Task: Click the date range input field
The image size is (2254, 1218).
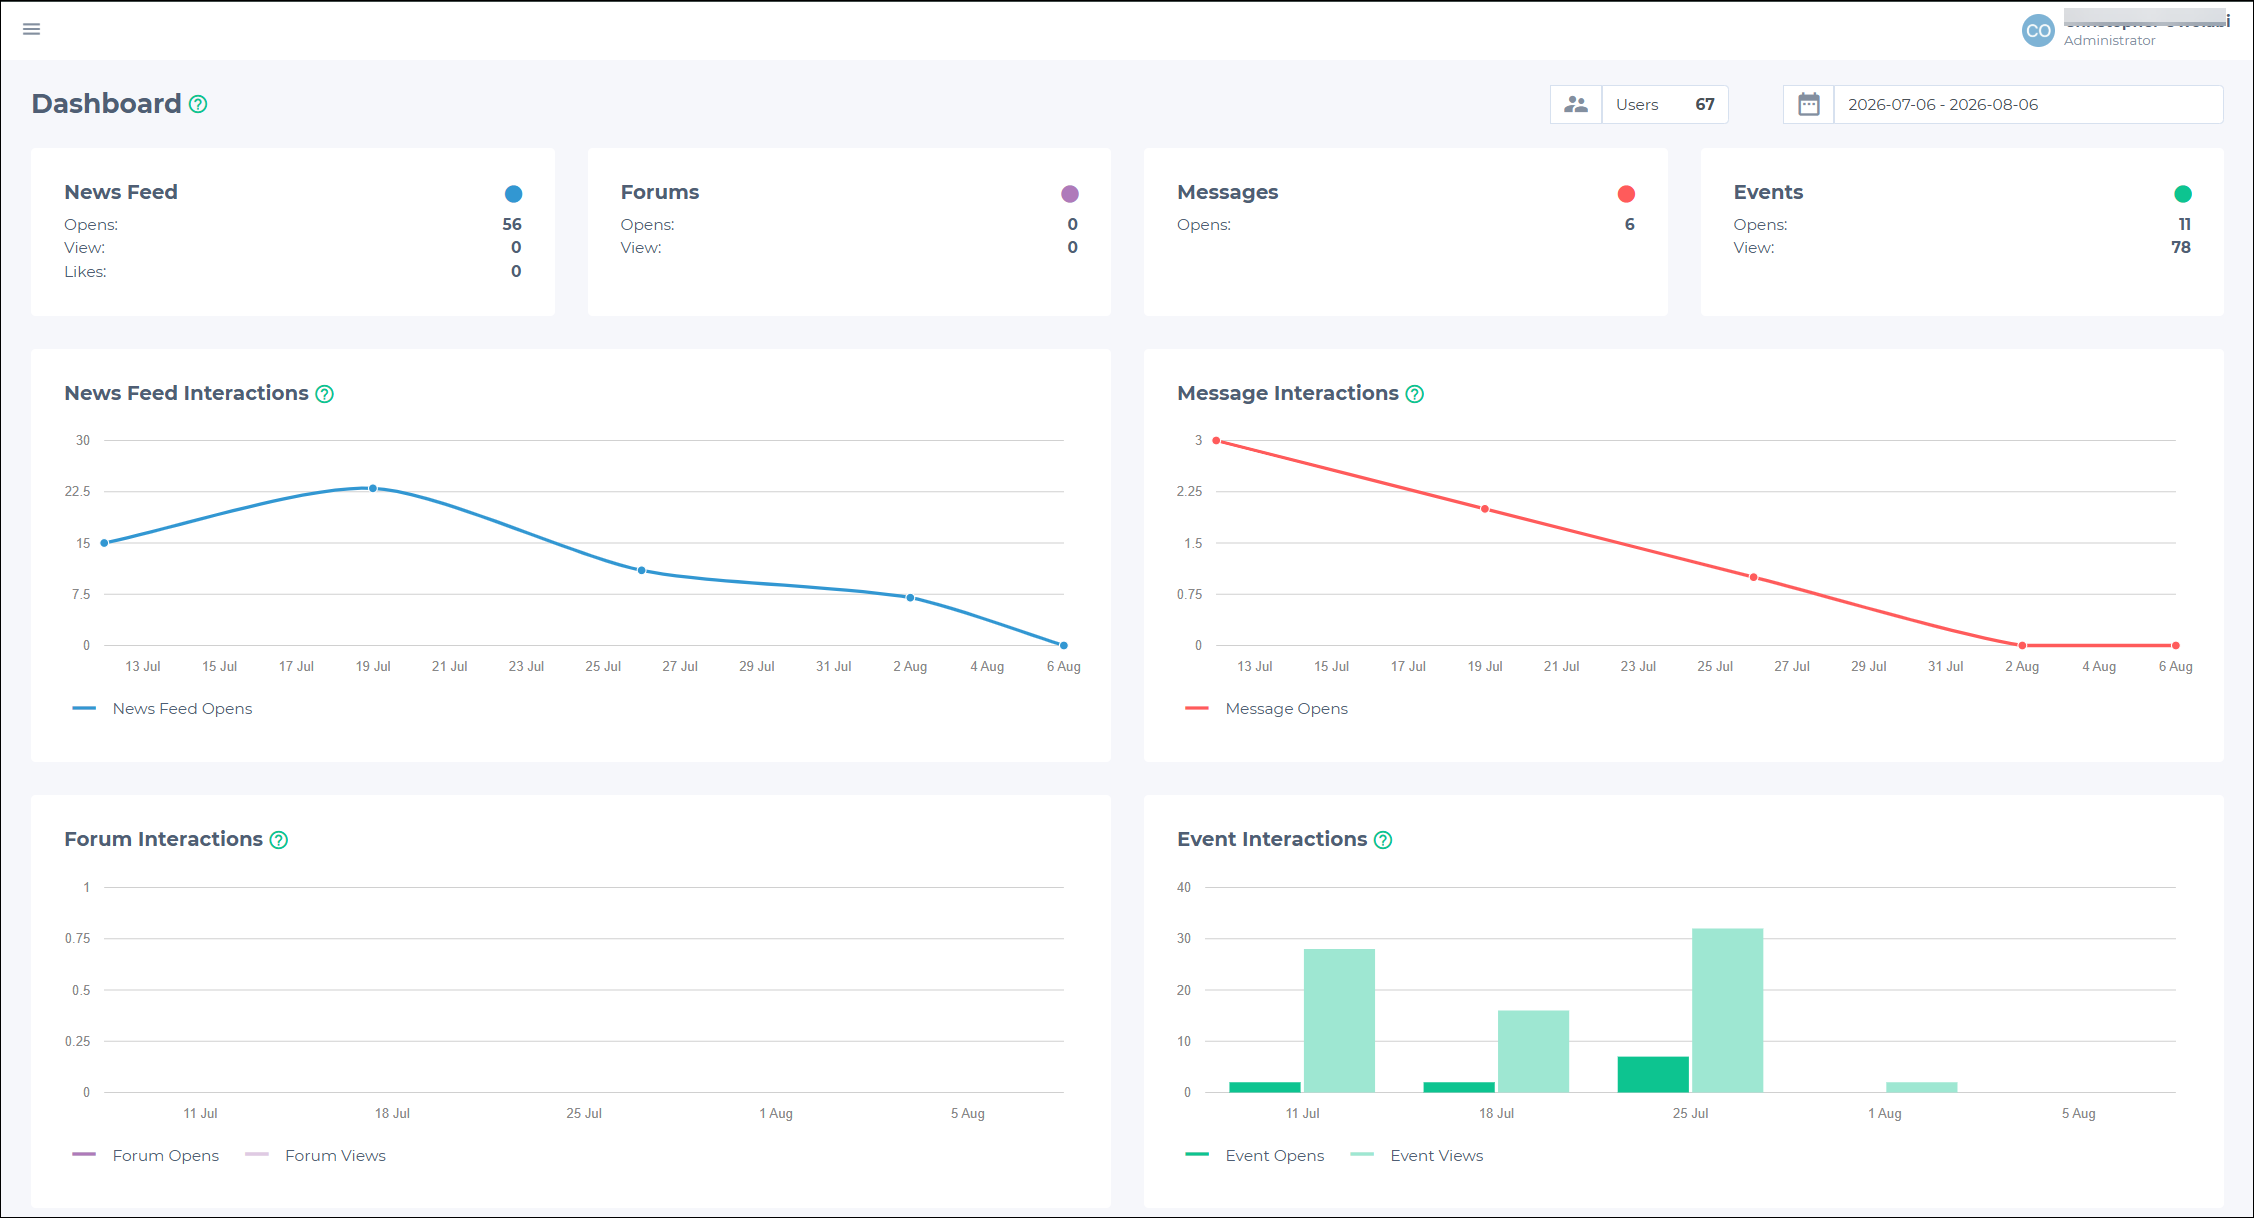Action: pyautogui.click(x=2028, y=104)
